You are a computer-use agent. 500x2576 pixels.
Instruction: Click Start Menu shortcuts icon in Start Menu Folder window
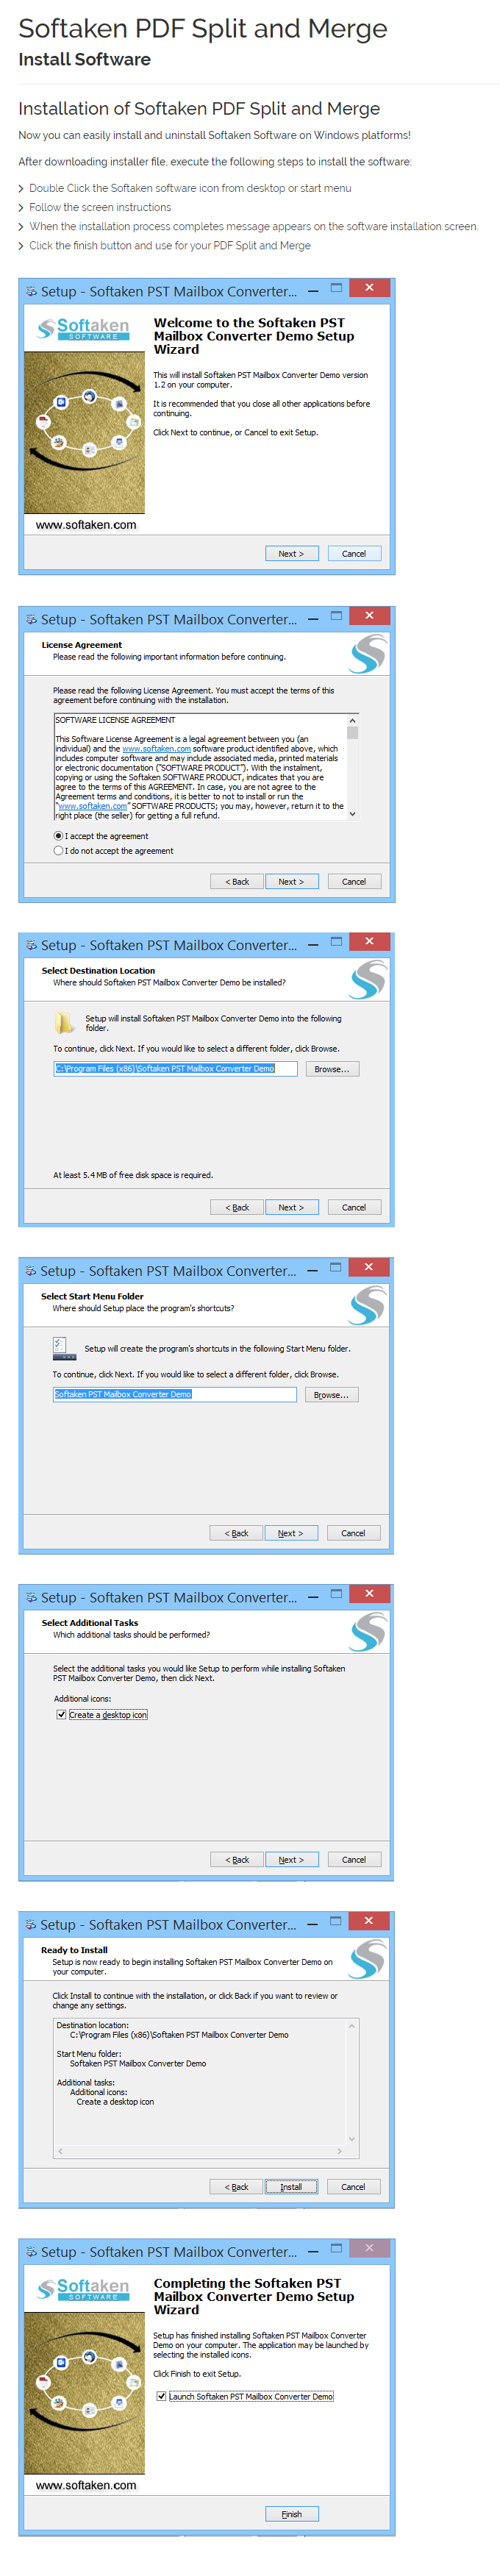point(64,1348)
